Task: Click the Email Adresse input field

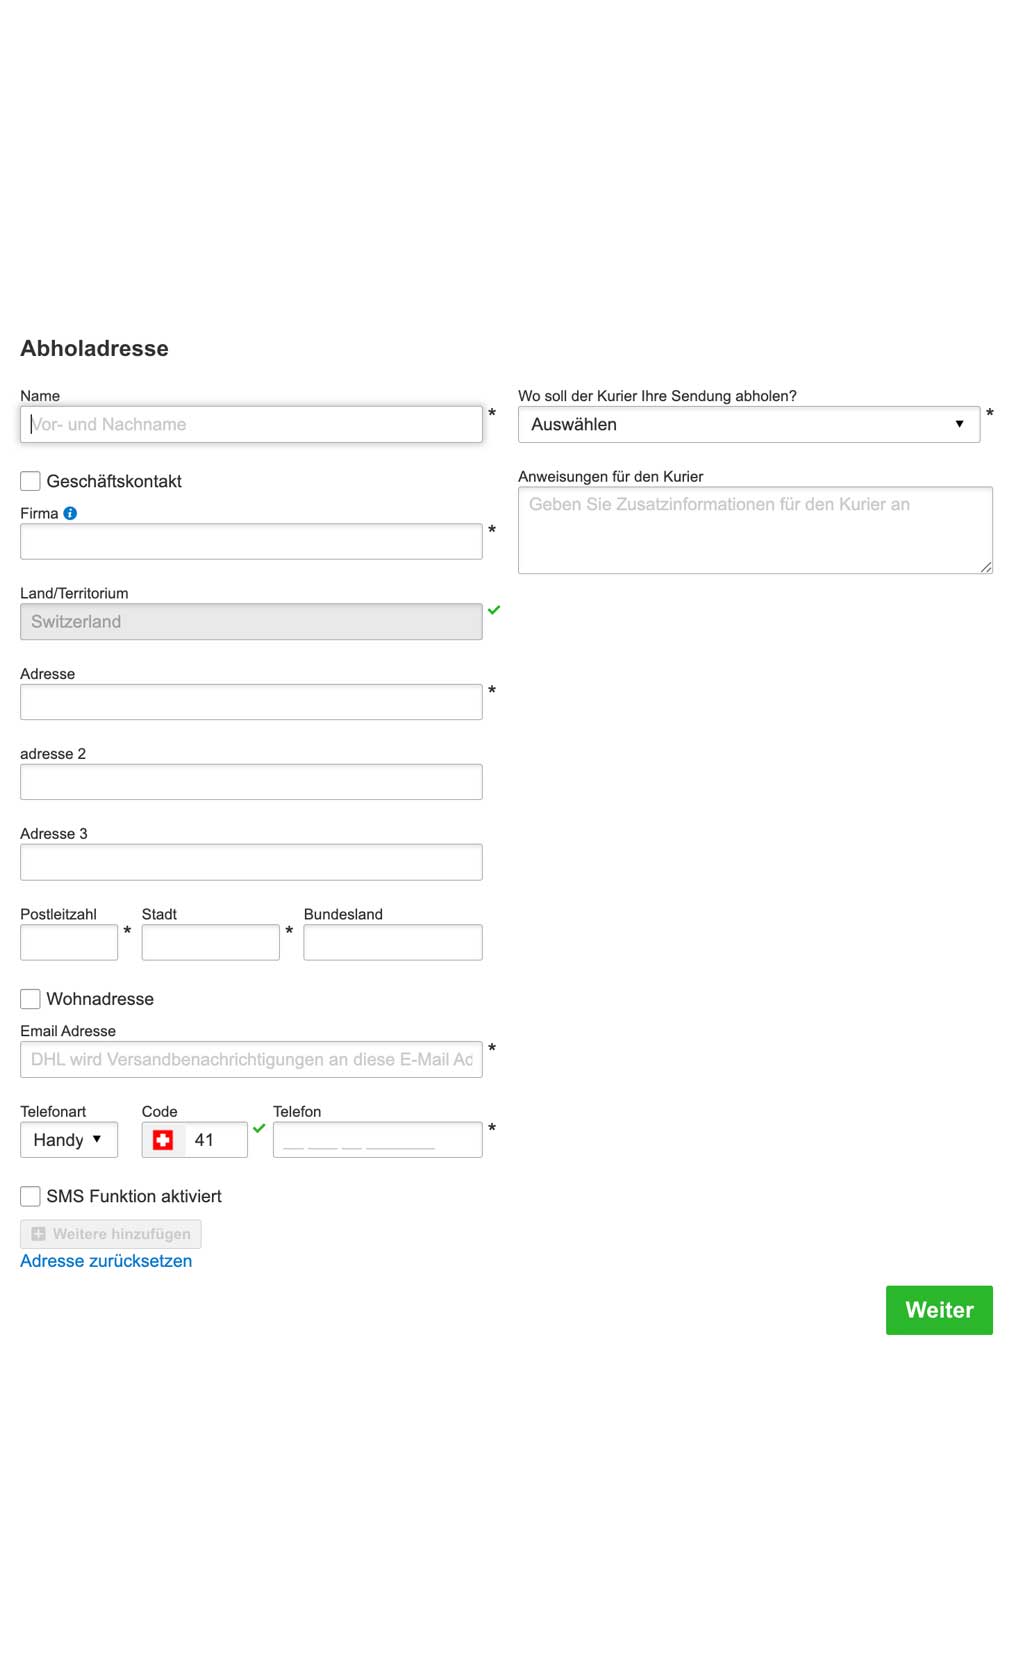Action: point(251,1059)
